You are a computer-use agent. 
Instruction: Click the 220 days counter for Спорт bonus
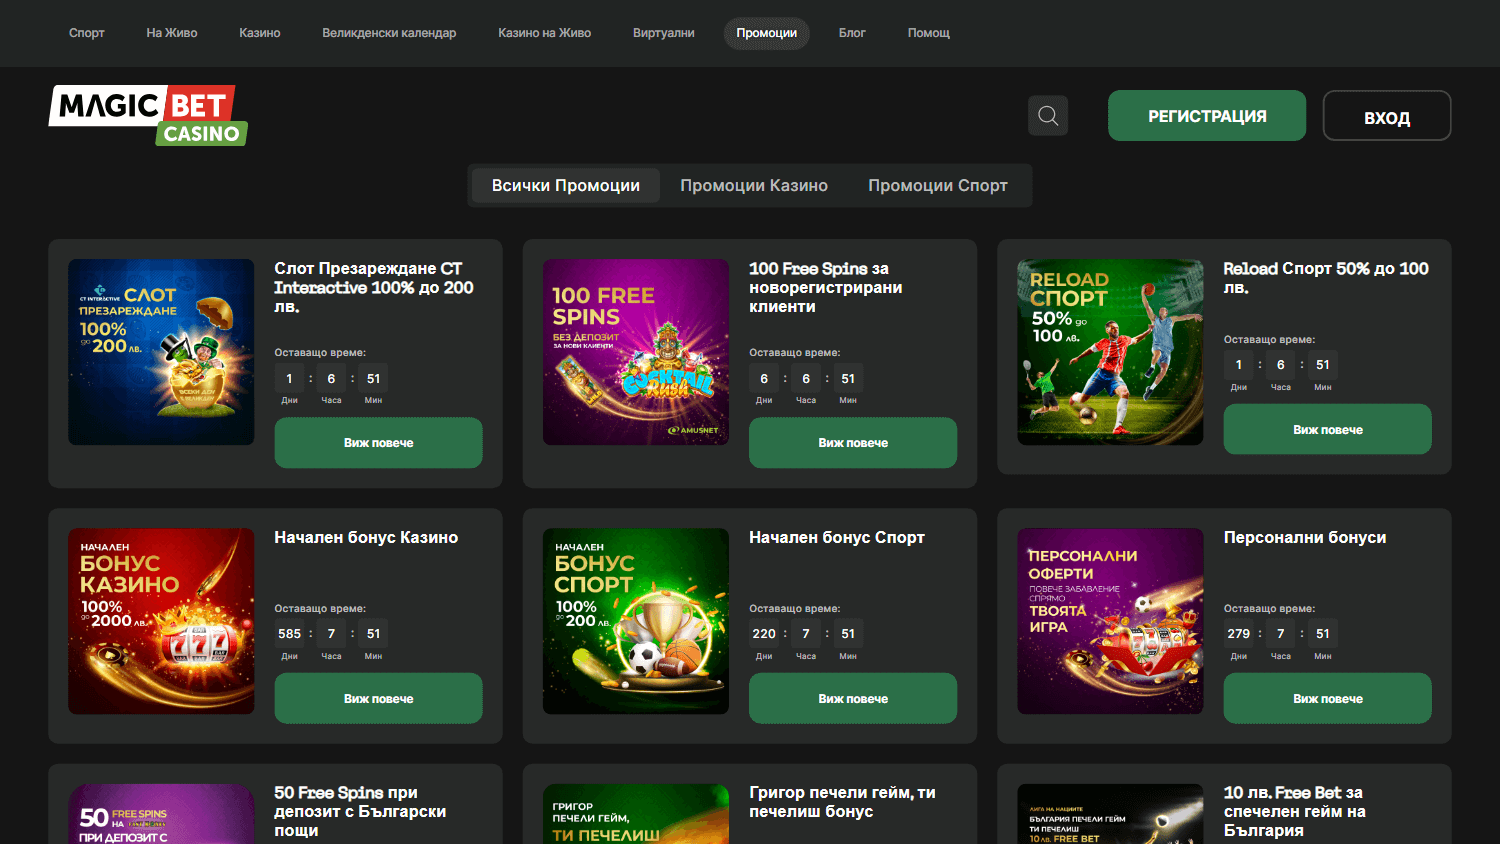[x=764, y=634]
